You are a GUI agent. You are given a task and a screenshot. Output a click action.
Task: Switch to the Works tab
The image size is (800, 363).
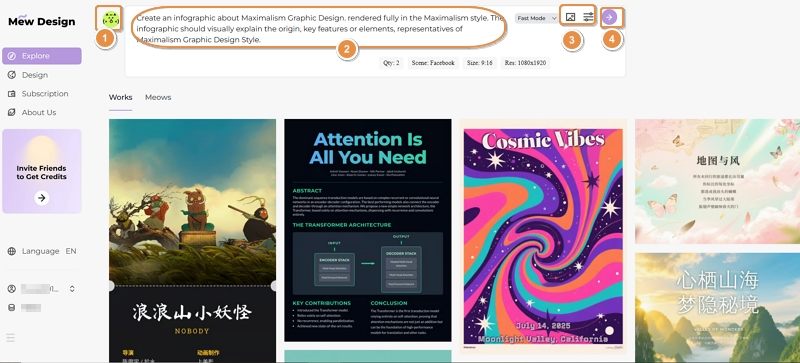pyautogui.click(x=120, y=97)
